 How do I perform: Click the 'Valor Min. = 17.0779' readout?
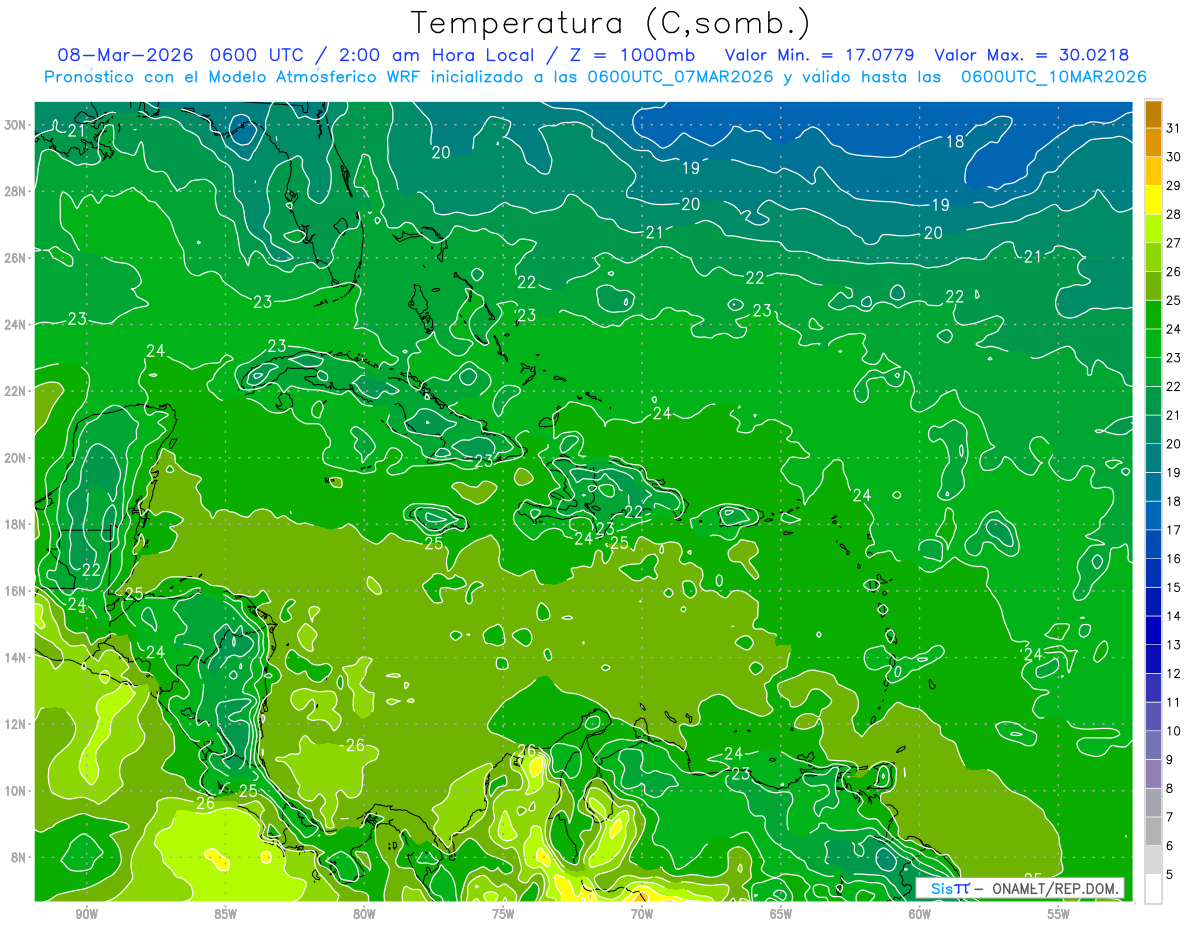pos(820,55)
